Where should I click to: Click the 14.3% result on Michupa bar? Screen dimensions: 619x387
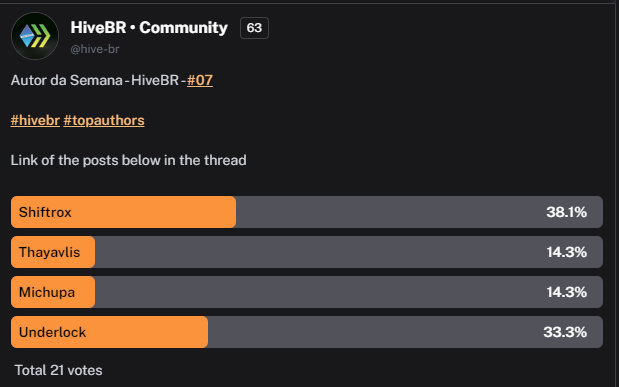[566, 292]
